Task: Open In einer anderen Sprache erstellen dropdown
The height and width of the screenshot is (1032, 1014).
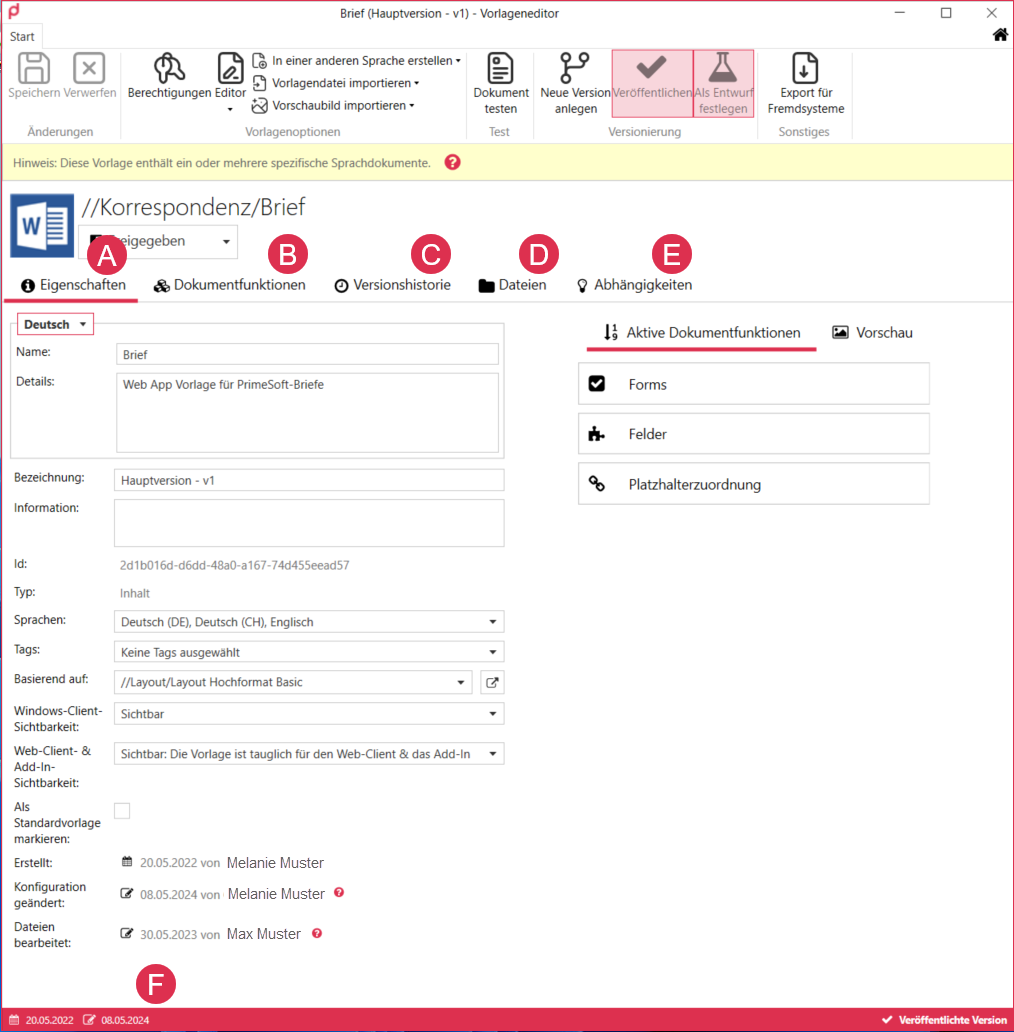Action: point(357,61)
